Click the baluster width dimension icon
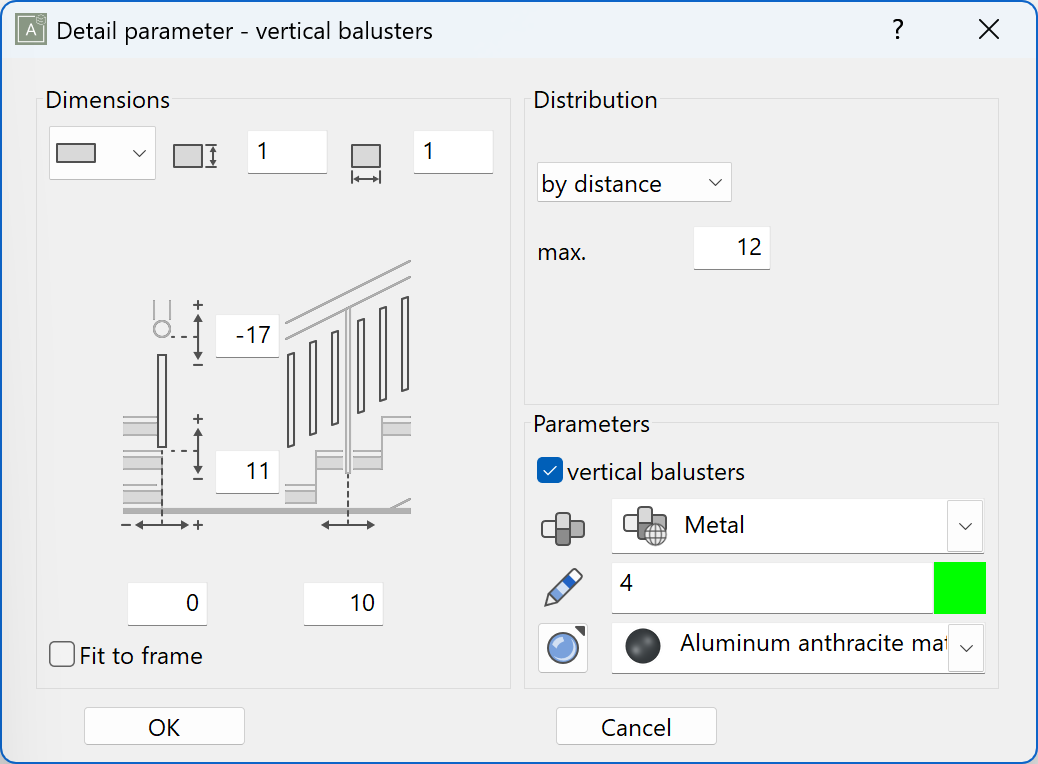1038x764 pixels. click(365, 152)
